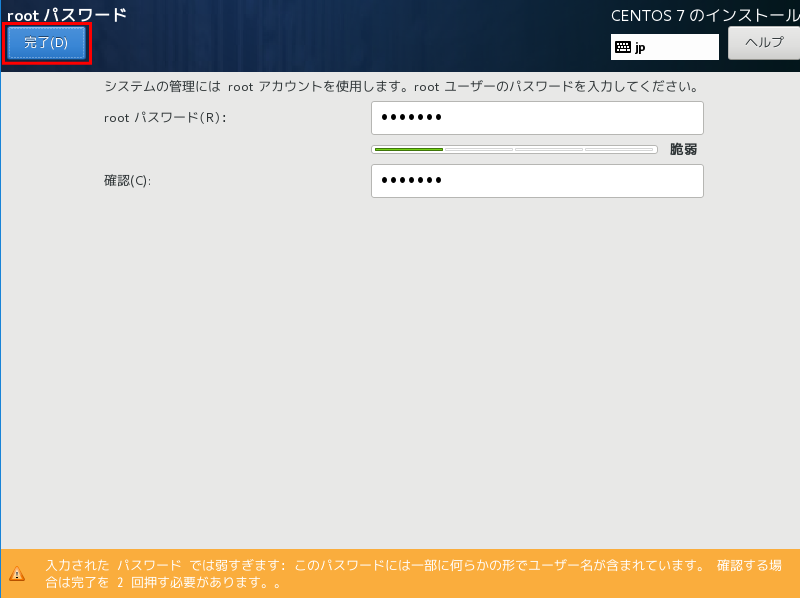
Task: Click the keyboard icon beside jp
Action: point(622,47)
